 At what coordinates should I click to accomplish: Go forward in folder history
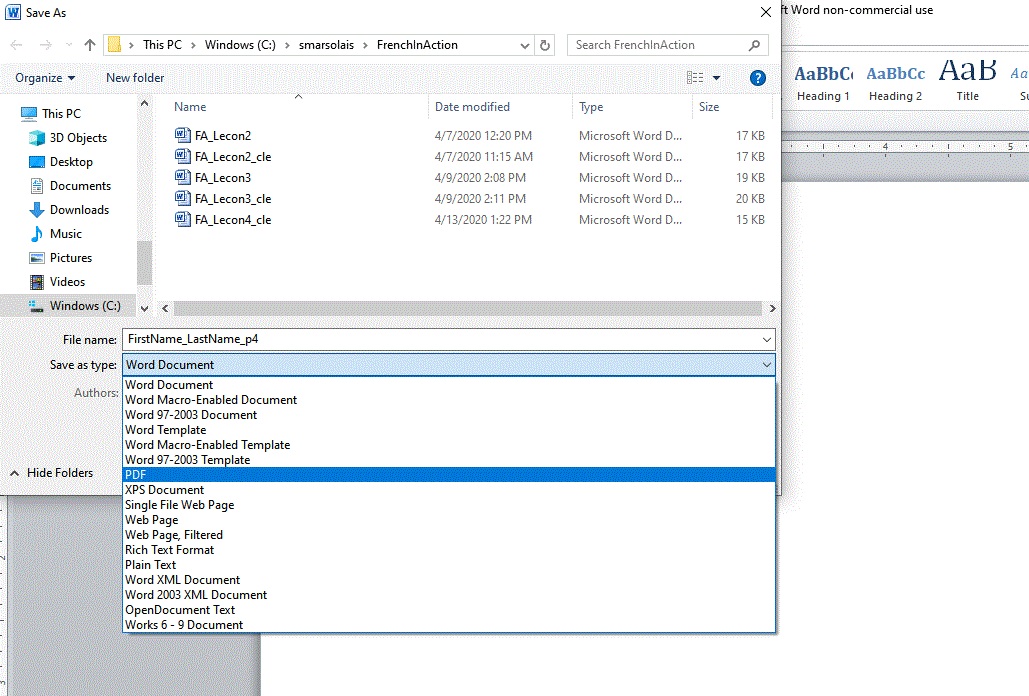point(45,45)
